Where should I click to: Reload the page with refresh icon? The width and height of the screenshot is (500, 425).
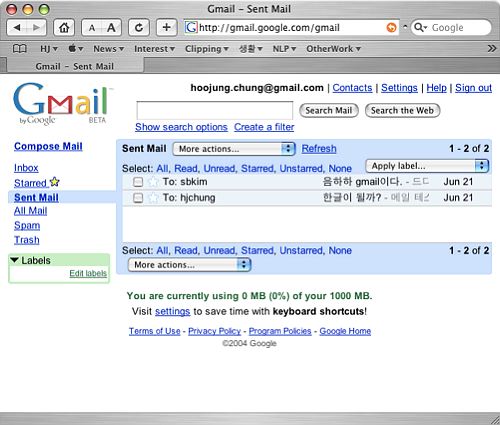click(139, 28)
